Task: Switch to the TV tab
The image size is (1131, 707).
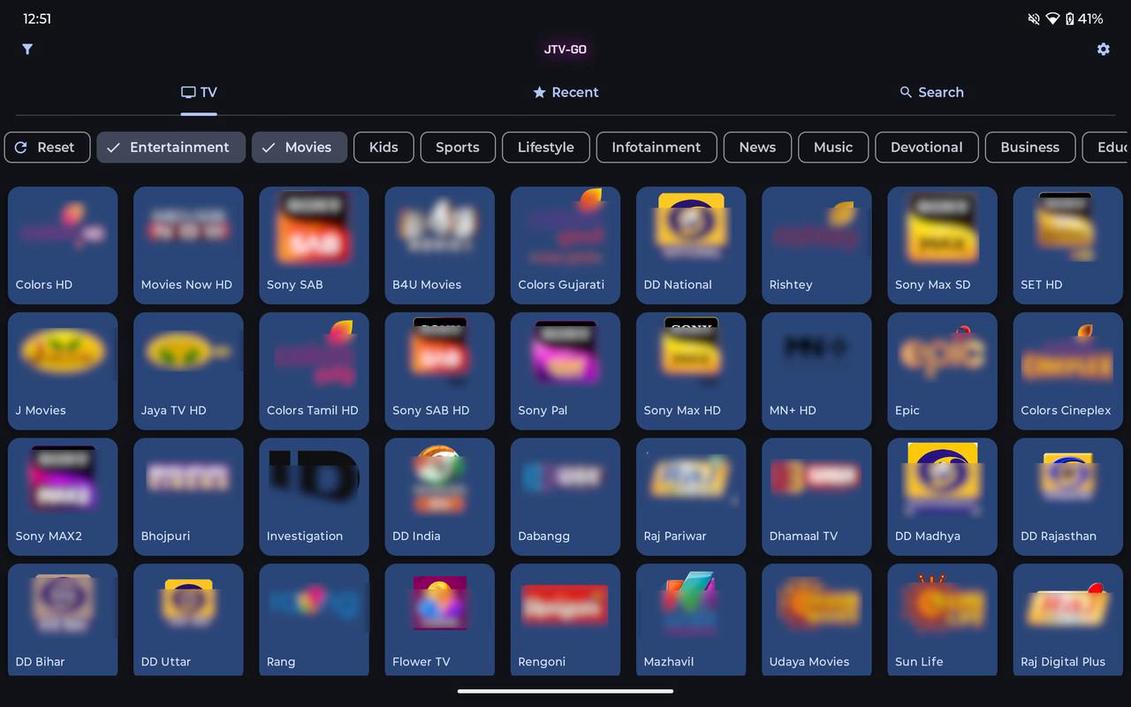Action: (x=198, y=92)
